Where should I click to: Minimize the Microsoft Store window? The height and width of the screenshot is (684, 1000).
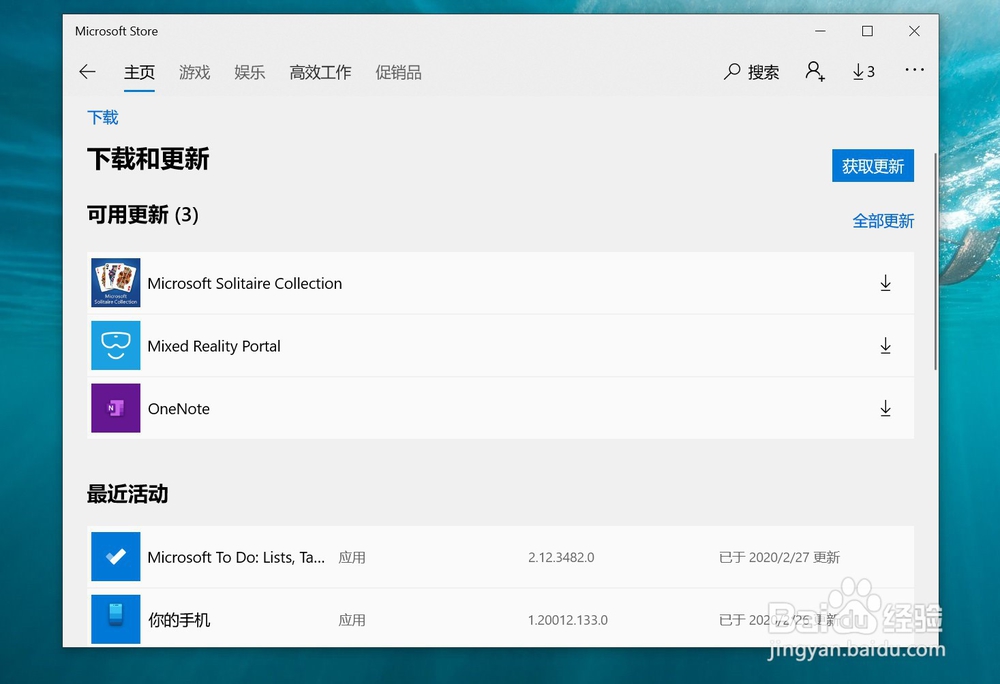[820, 31]
